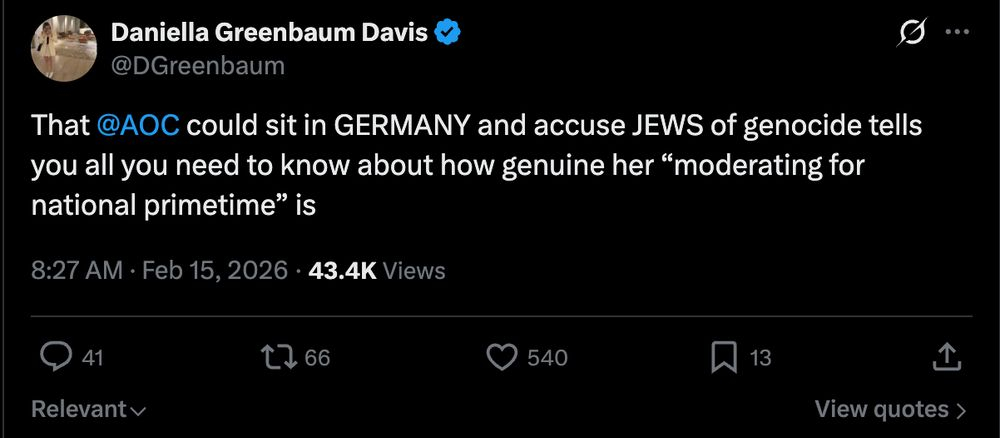Open the @AOC mention link
Screen dimensions: 1000x438
pos(139,127)
